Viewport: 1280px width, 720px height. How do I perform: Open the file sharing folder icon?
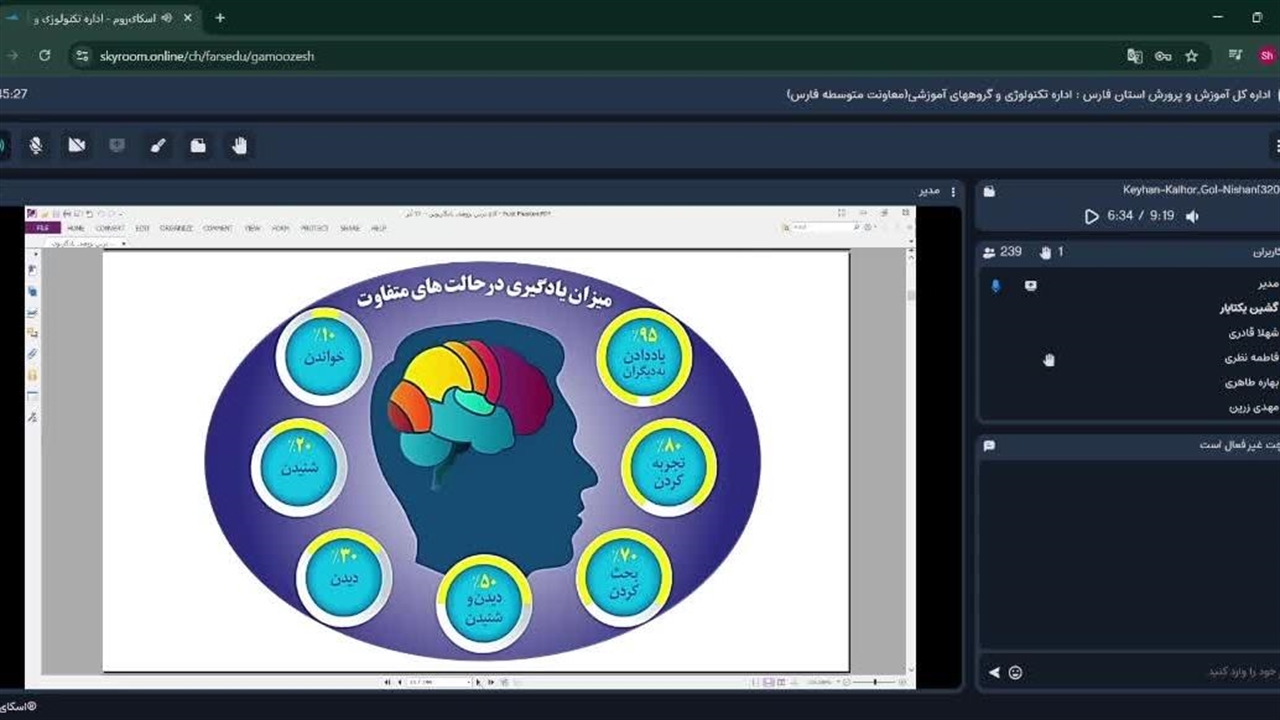tap(198, 146)
